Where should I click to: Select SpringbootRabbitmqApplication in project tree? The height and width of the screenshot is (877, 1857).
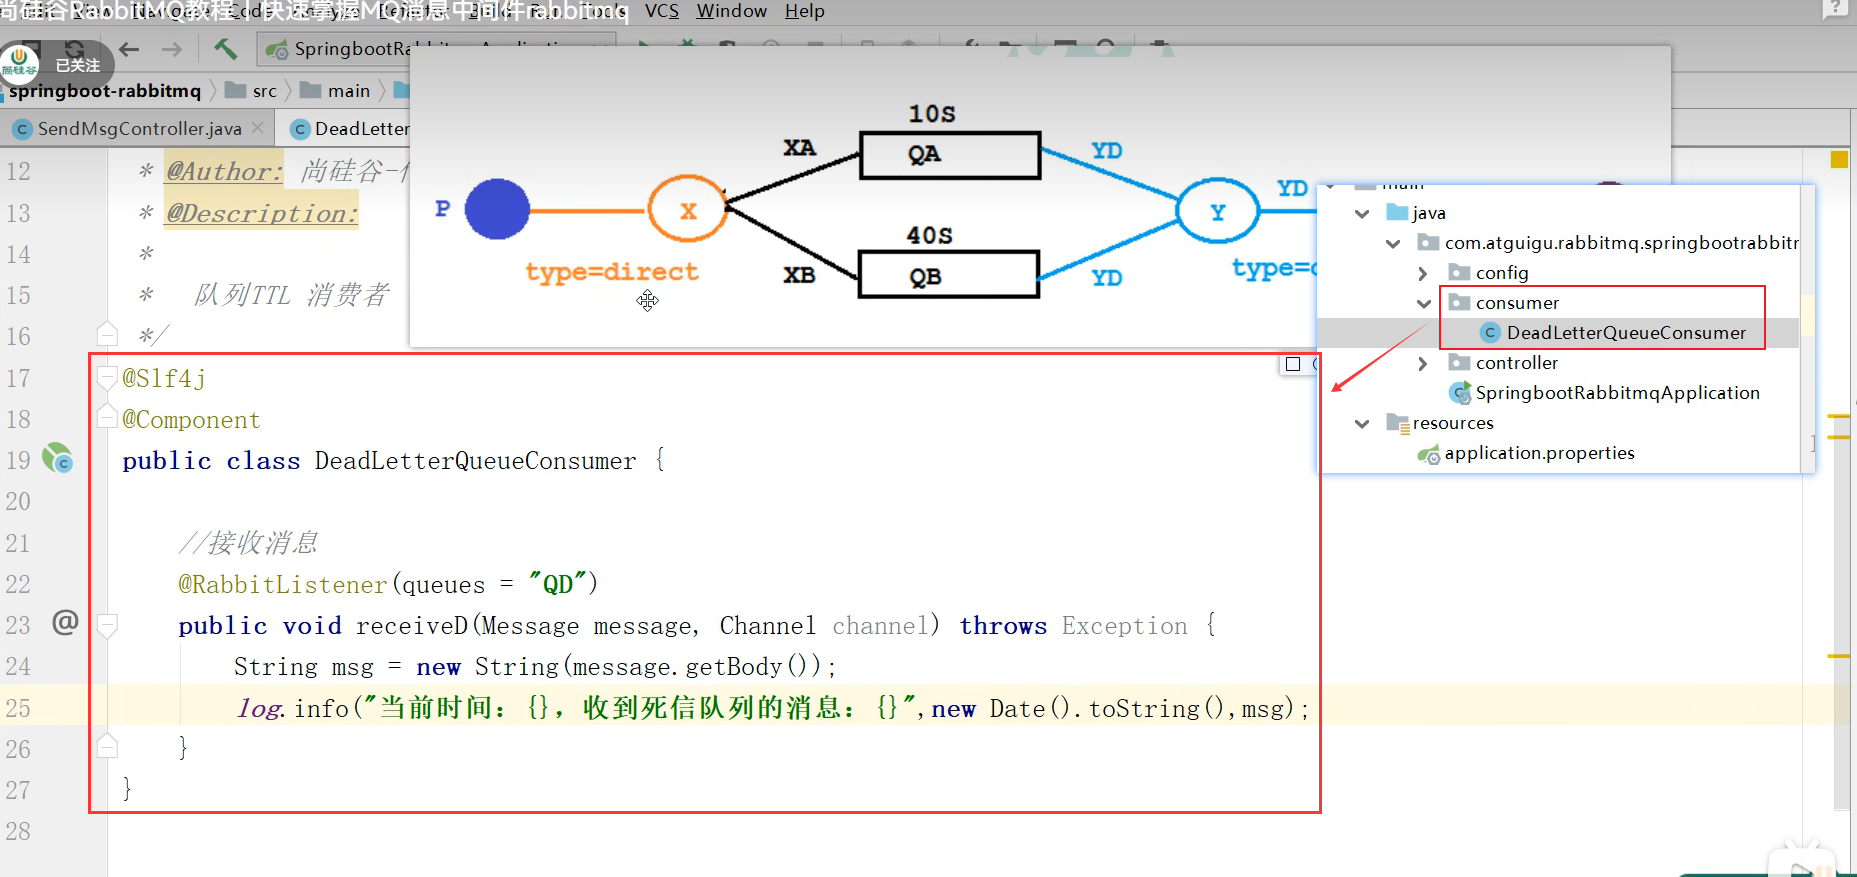coord(1617,393)
